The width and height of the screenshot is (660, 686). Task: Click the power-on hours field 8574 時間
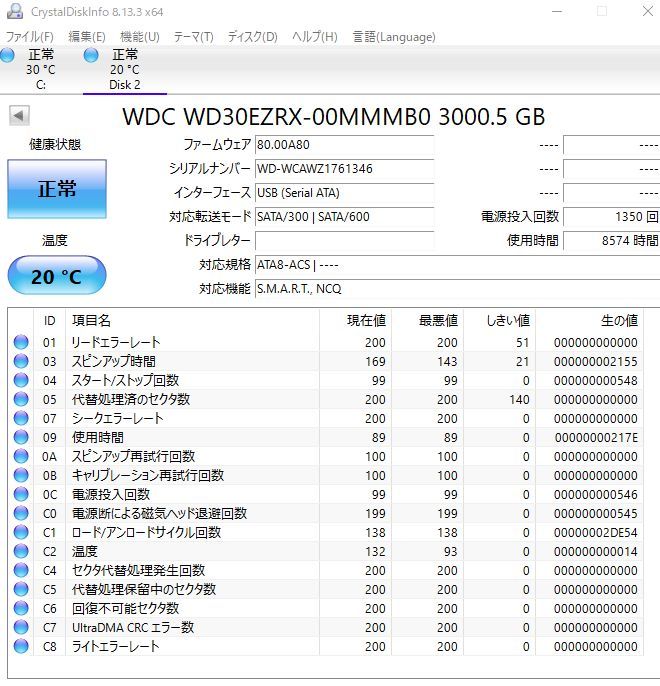[611, 241]
